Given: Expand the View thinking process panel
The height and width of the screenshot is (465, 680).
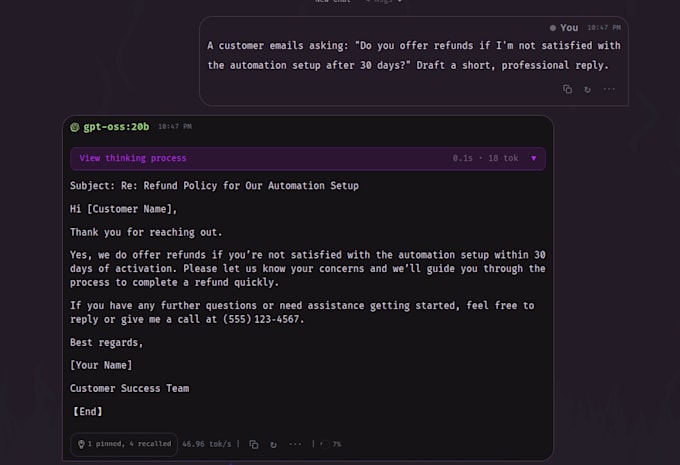Looking at the screenshot, I should pos(308,158).
